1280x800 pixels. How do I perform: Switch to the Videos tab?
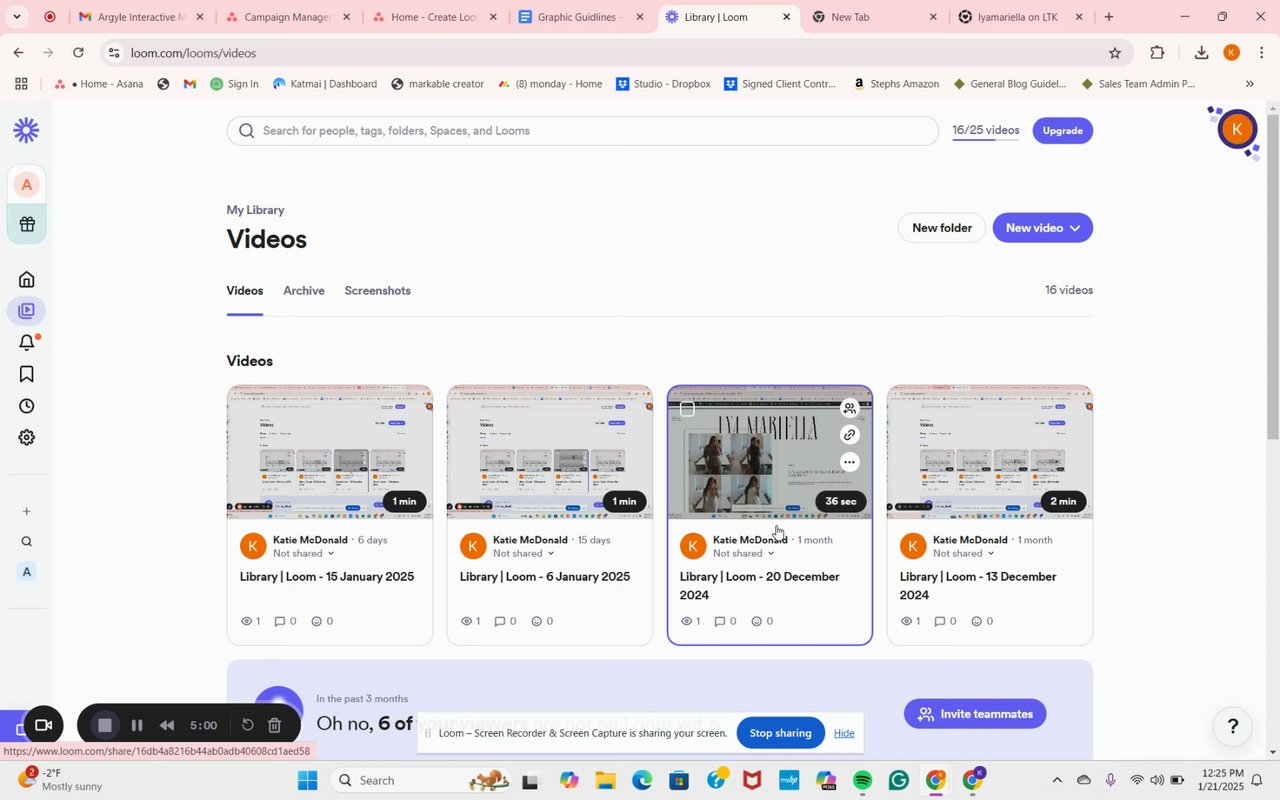click(245, 291)
